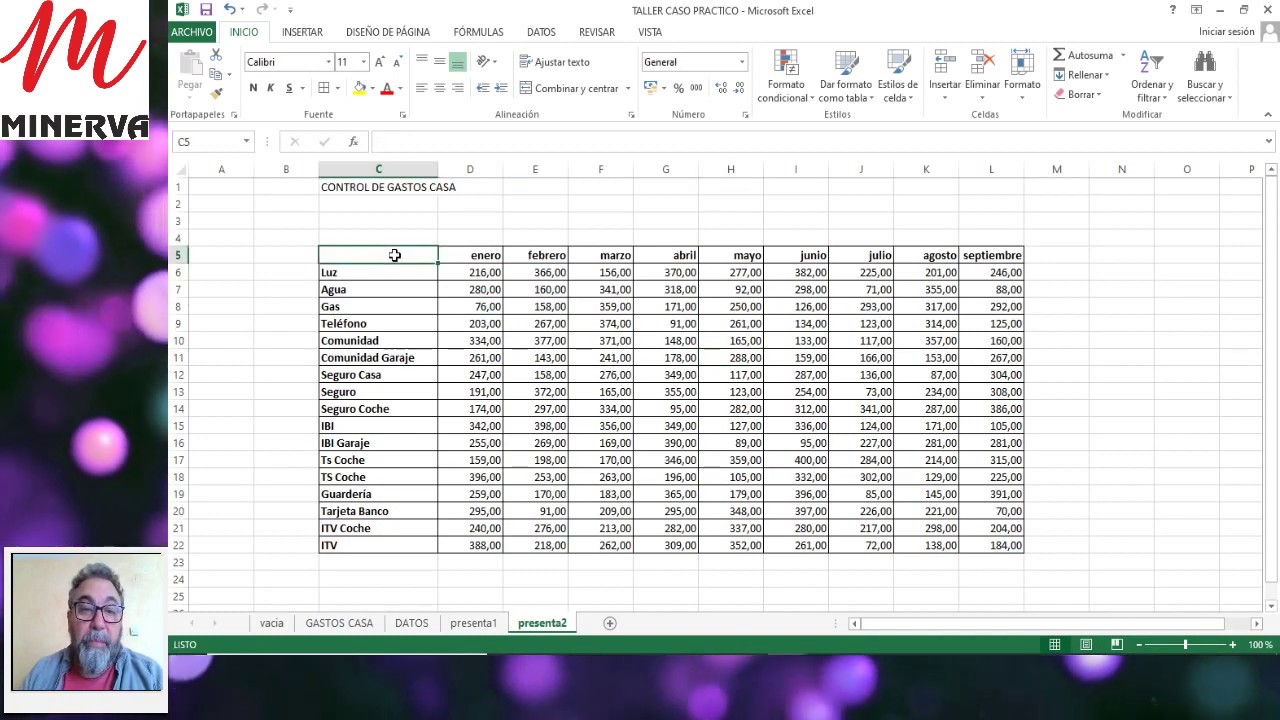Increase font size with the large A
The image size is (1280, 720).
(x=379, y=62)
